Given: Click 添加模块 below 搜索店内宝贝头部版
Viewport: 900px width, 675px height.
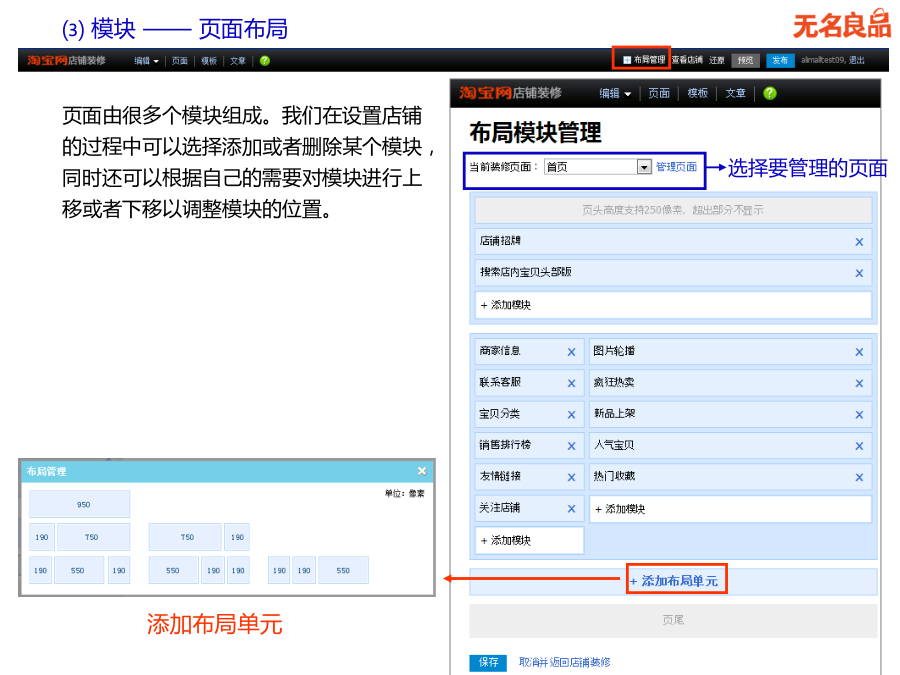Looking at the screenshot, I should tap(673, 305).
